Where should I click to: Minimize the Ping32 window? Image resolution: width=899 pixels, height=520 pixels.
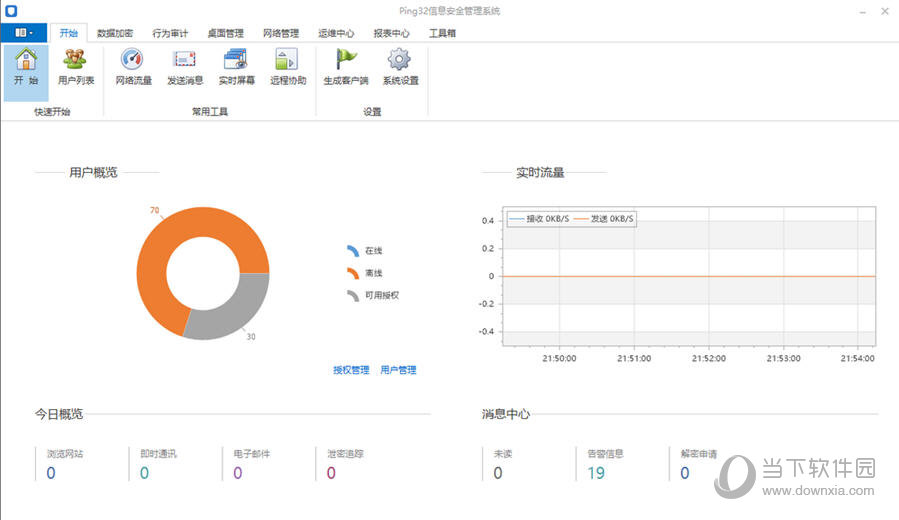point(863,11)
